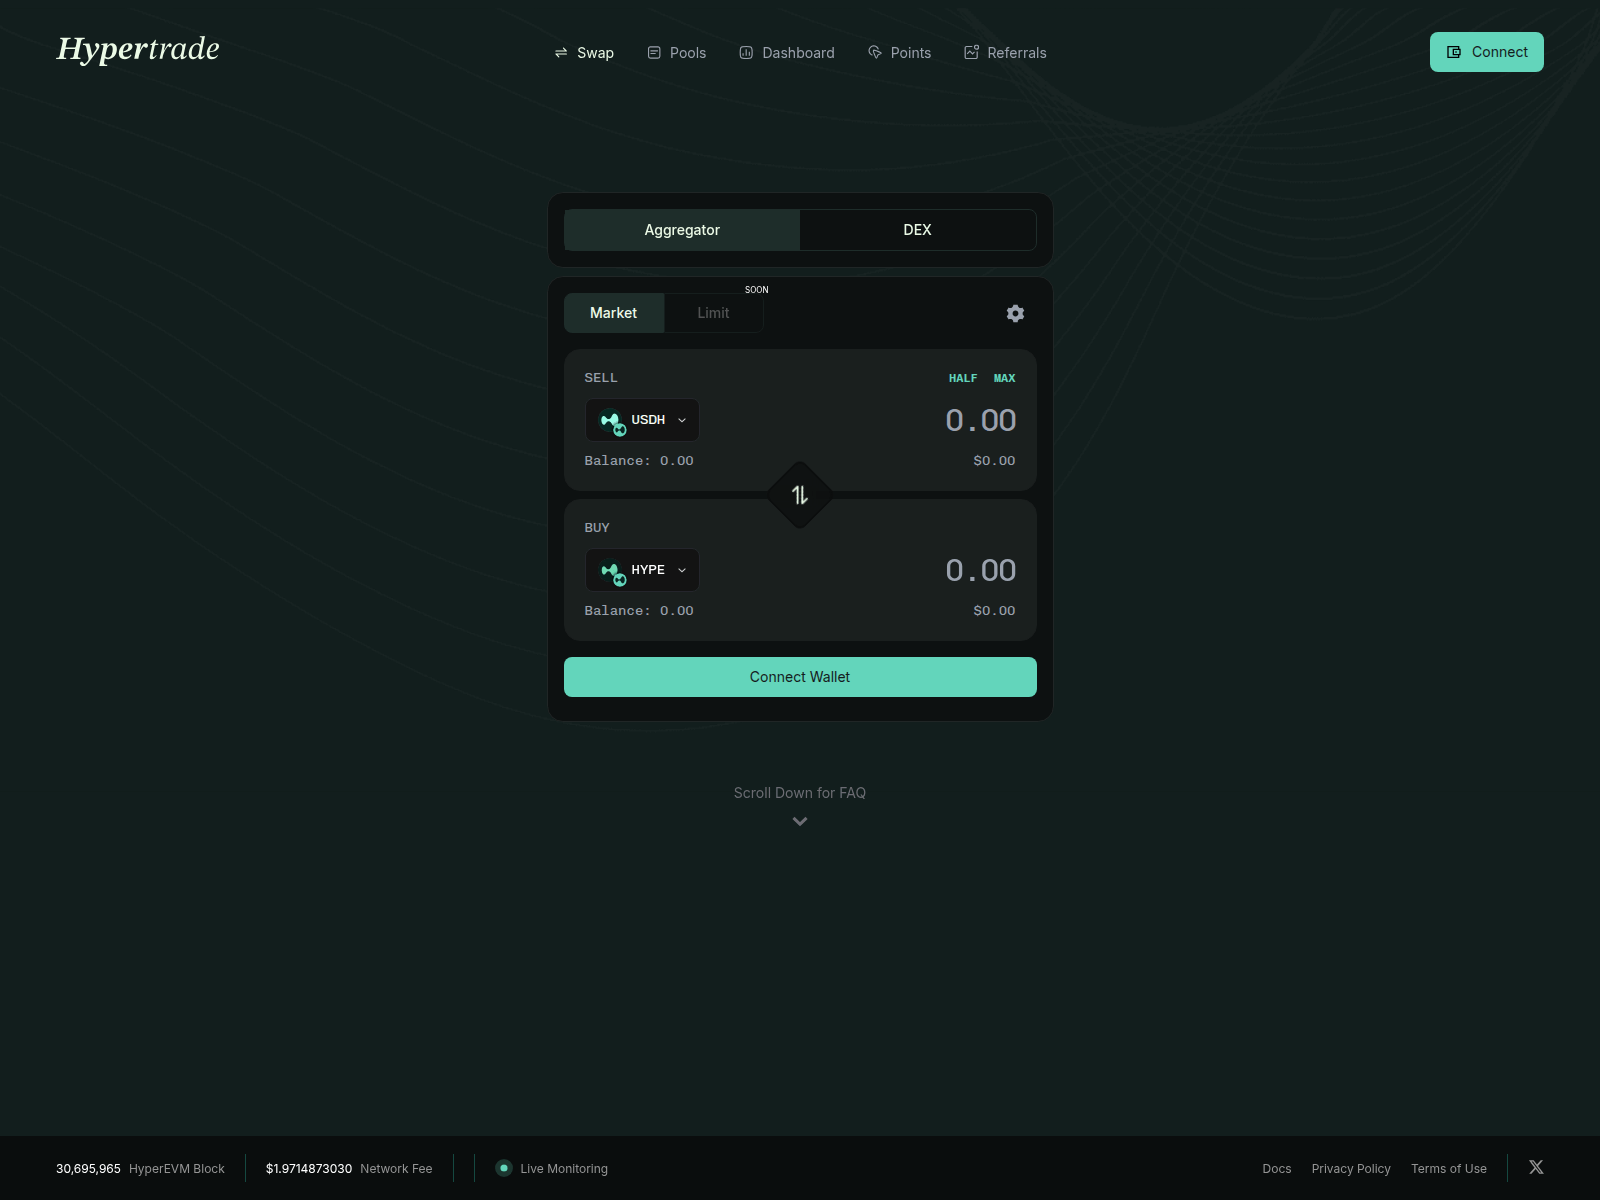Open the Privacy Policy link
The height and width of the screenshot is (1200, 1600).
click(1351, 1168)
